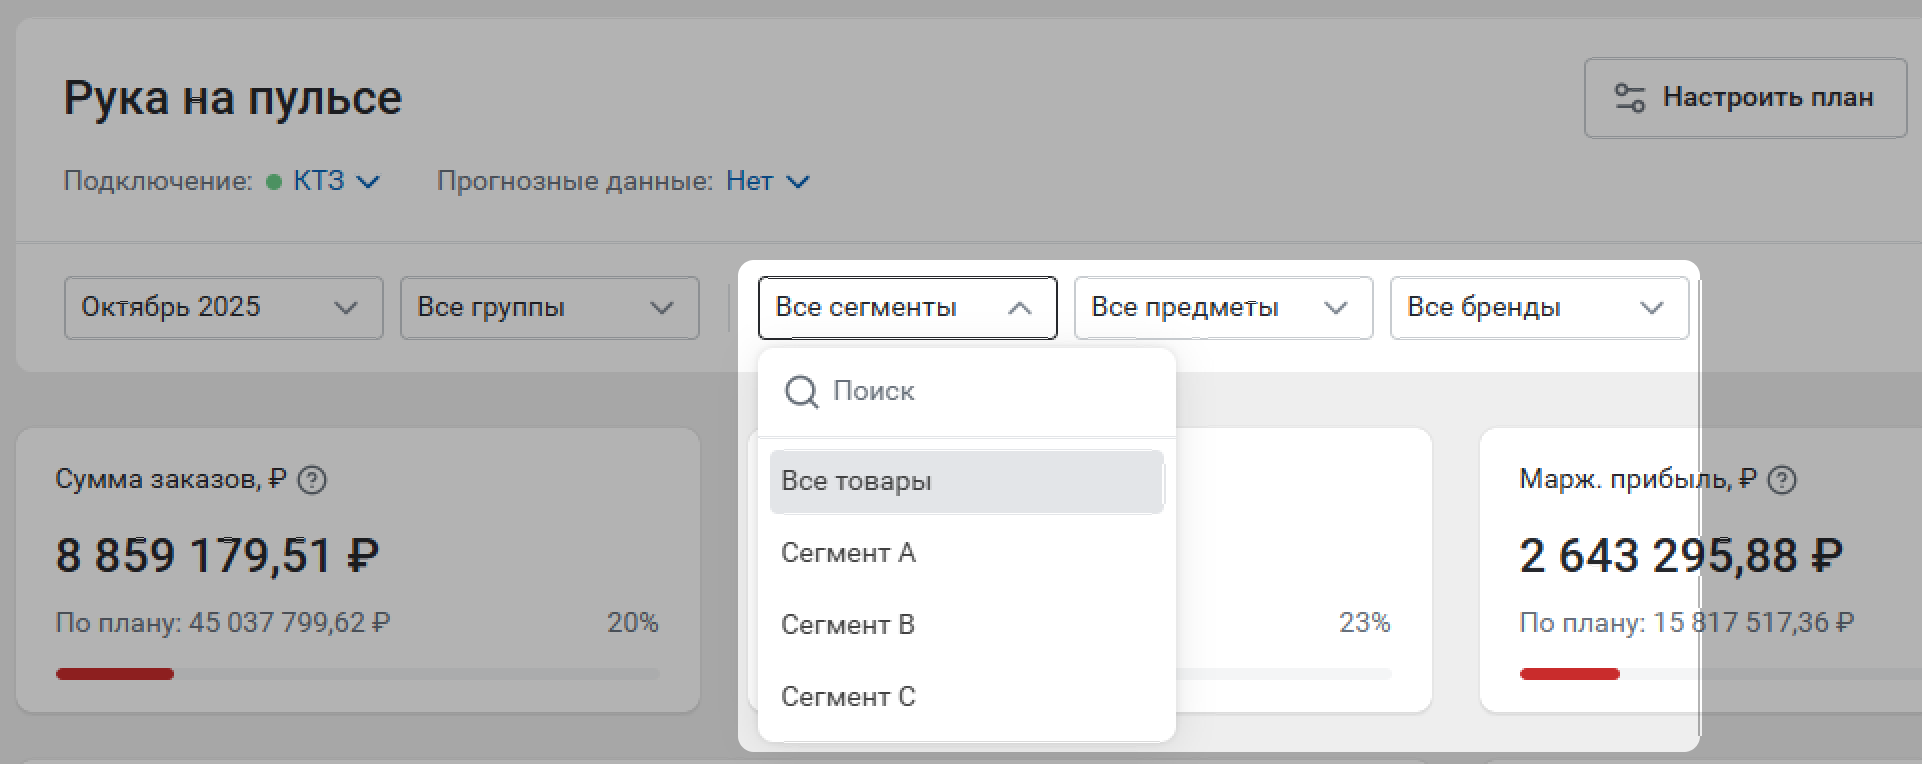Select Все товары in segment list
The image size is (1922, 764).
[966, 481]
